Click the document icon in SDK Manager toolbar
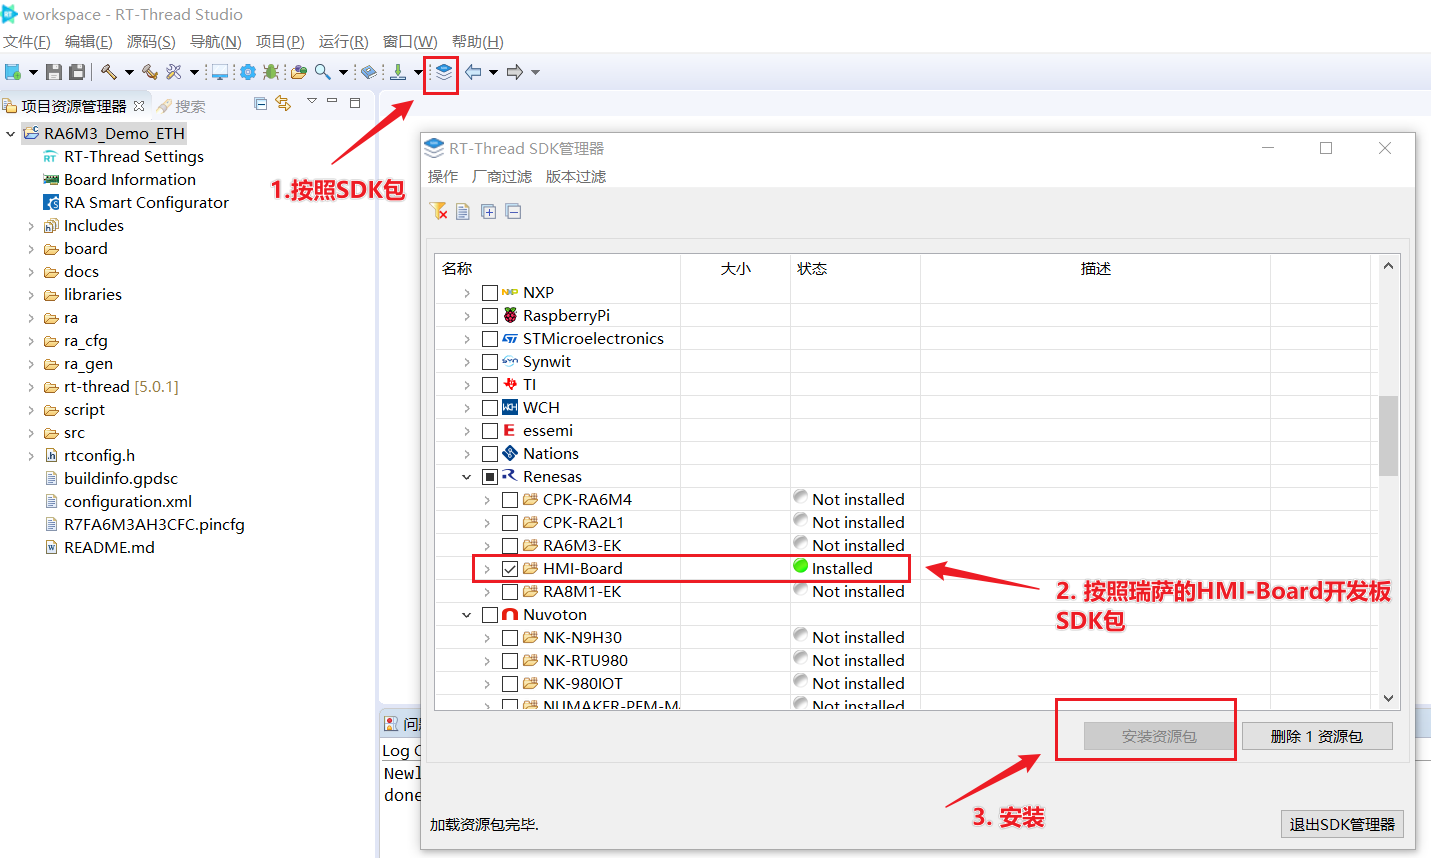 point(463,211)
